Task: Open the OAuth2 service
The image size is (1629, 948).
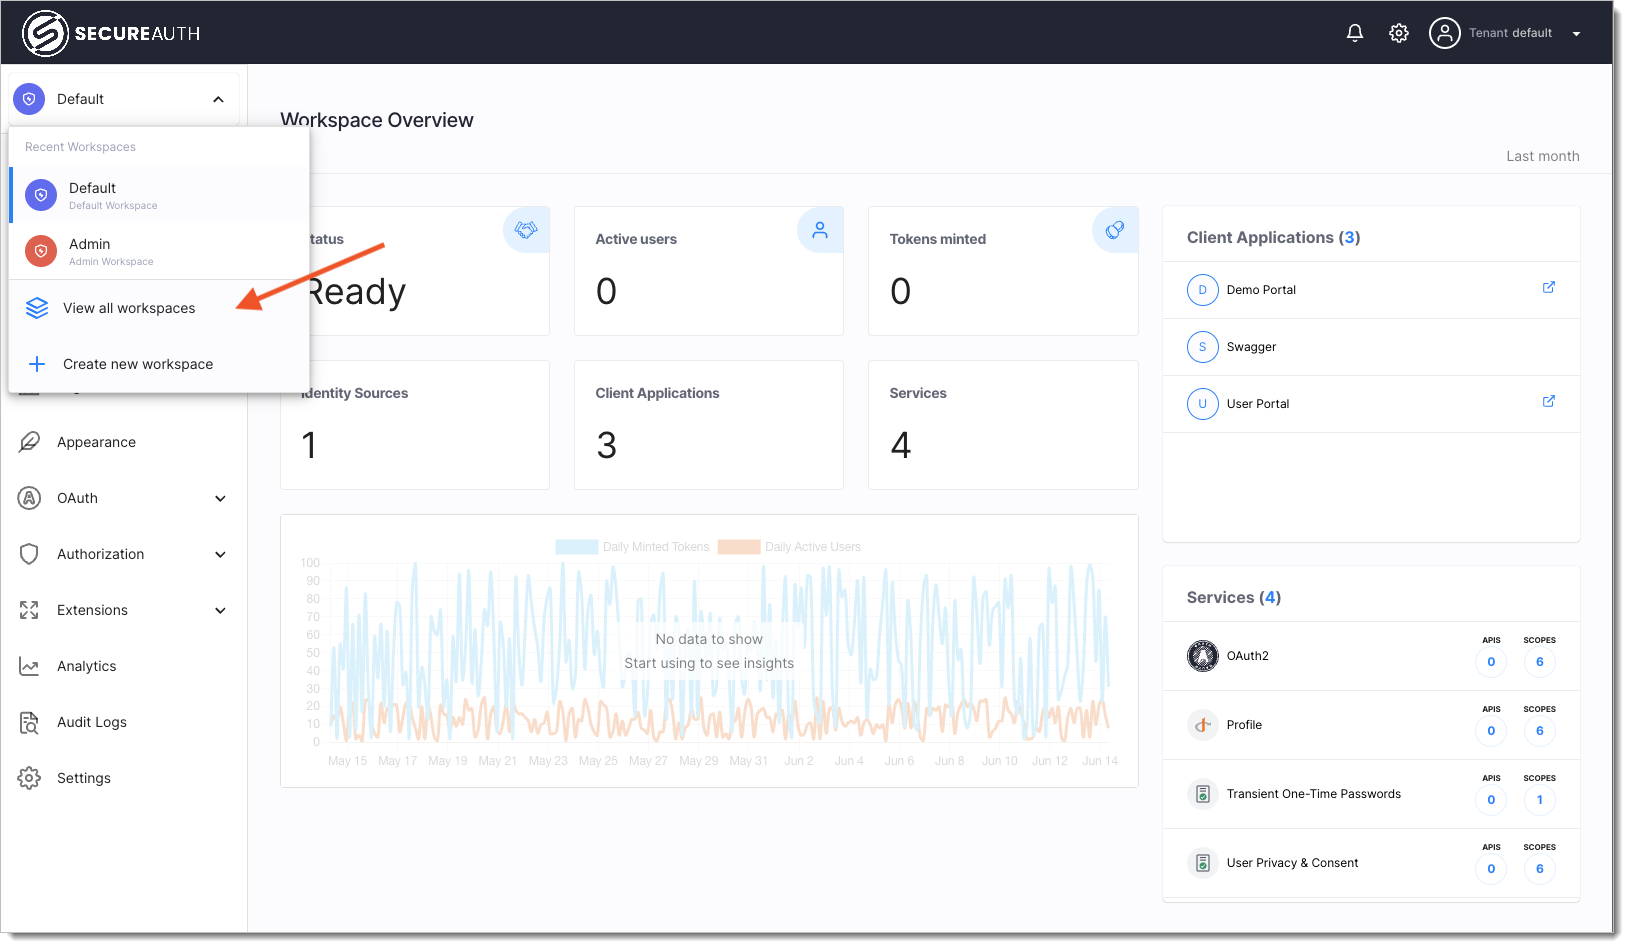Action: pyautogui.click(x=1371, y=656)
